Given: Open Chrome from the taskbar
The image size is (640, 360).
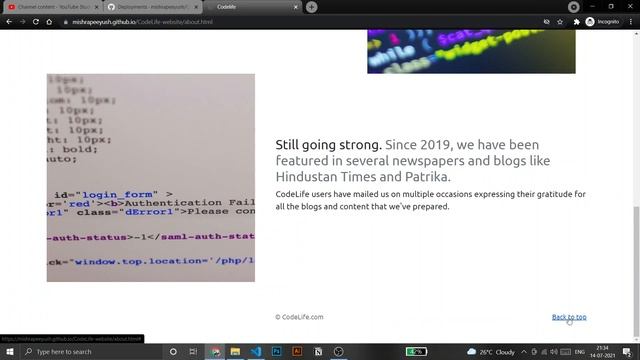Looking at the screenshot, I should [x=215, y=351].
